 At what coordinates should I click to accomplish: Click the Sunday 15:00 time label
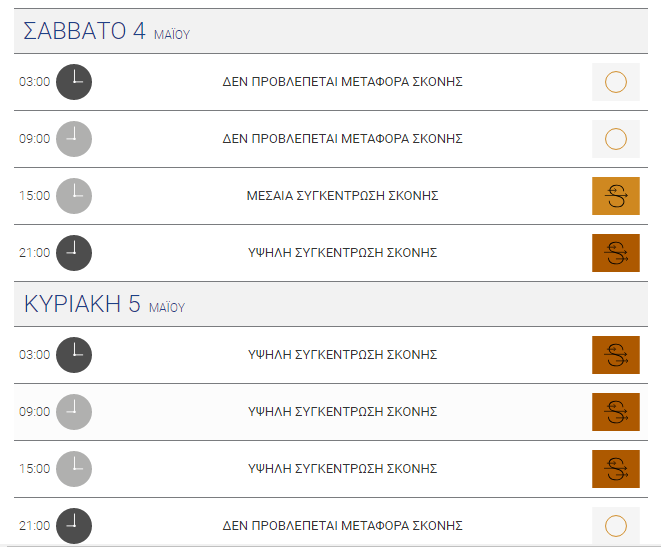35,469
